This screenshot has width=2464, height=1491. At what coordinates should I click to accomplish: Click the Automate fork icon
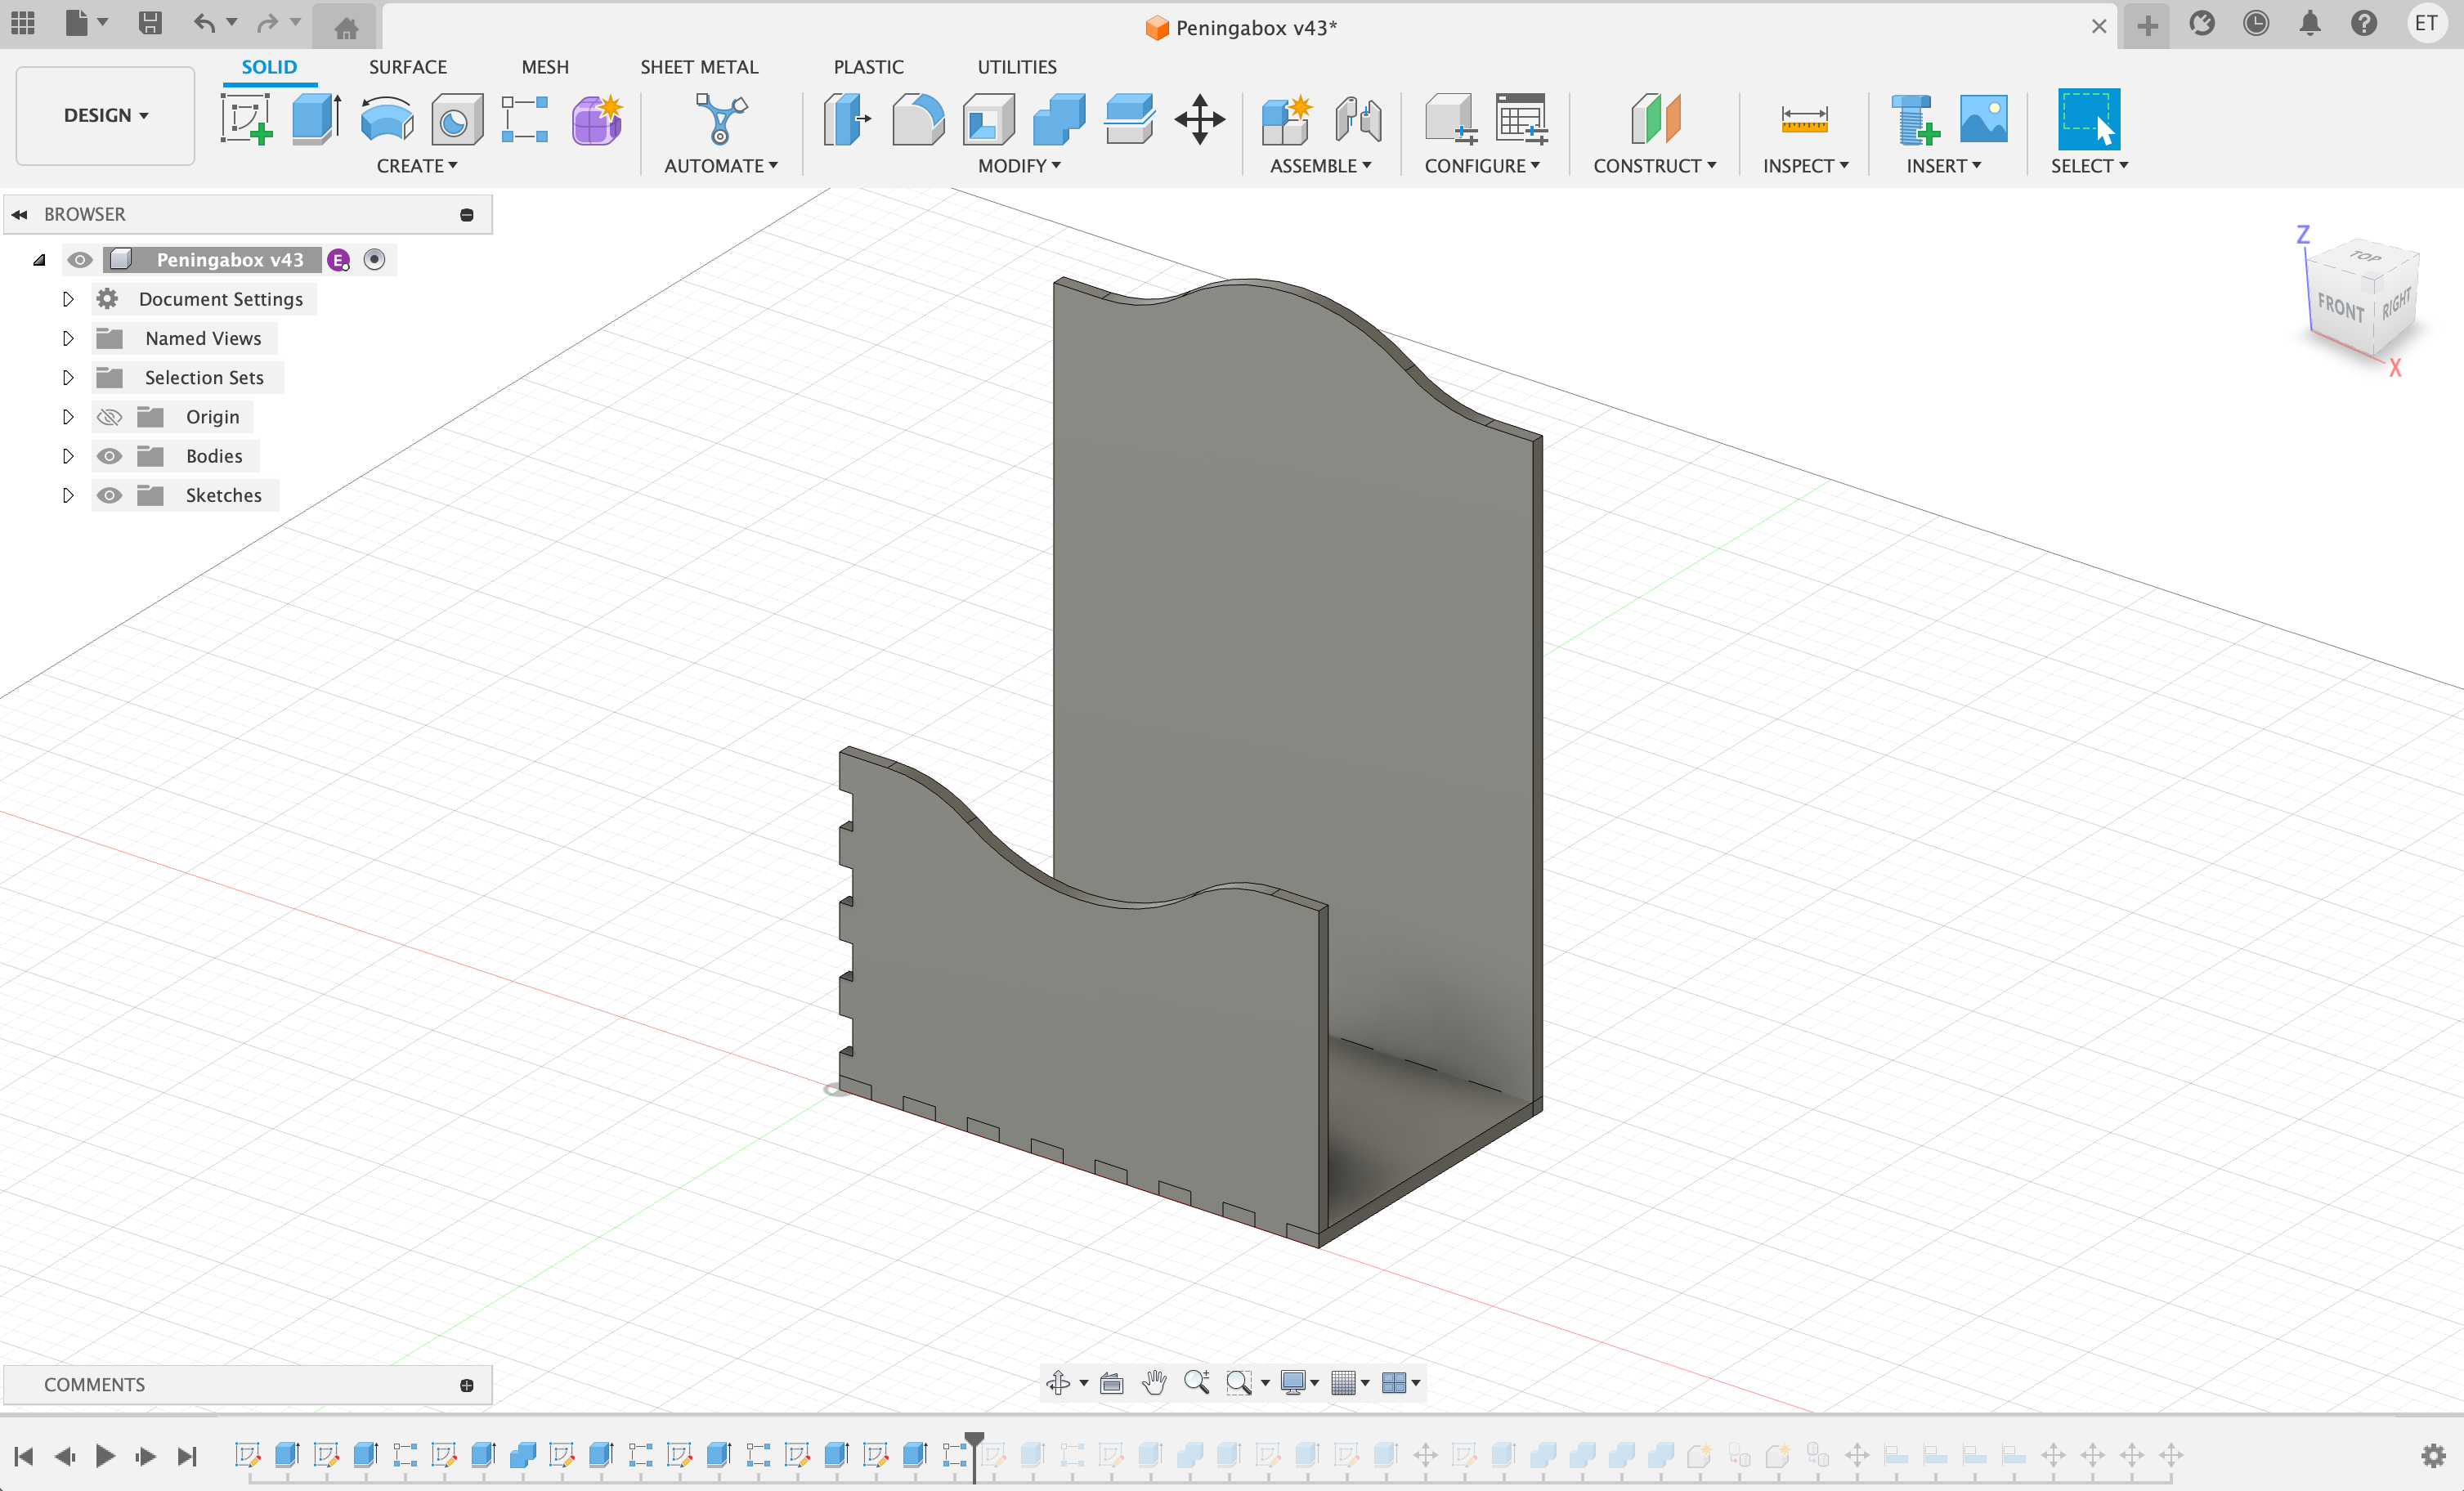pyautogui.click(x=721, y=119)
